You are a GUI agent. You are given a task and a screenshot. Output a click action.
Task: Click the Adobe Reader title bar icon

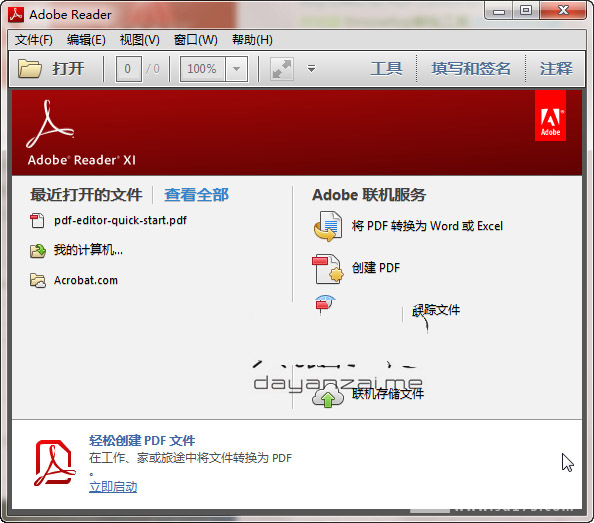pos(16,14)
